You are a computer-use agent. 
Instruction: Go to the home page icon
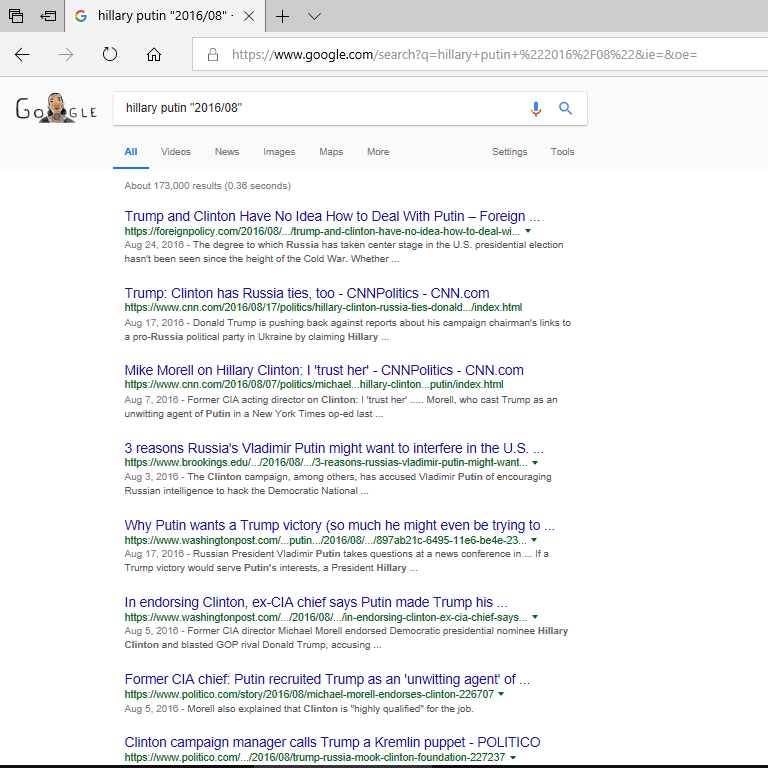click(x=154, y=54)
